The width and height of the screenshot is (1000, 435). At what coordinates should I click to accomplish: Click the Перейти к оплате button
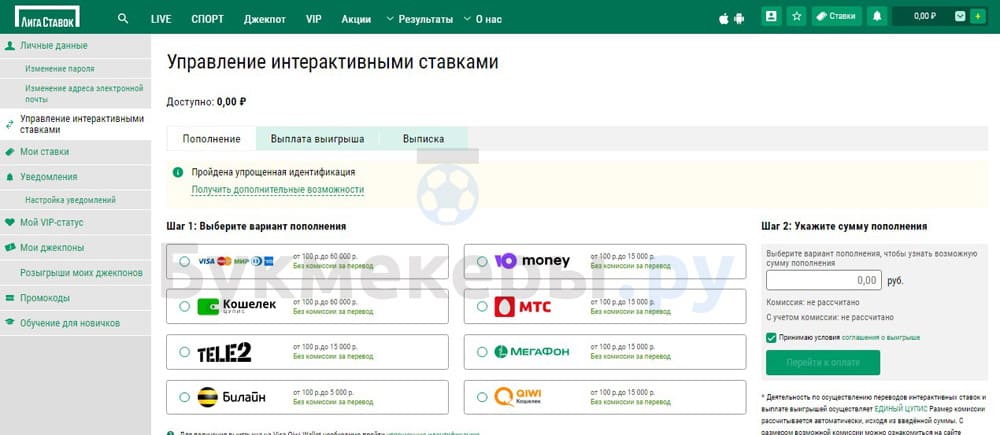(x=823, y=362)
